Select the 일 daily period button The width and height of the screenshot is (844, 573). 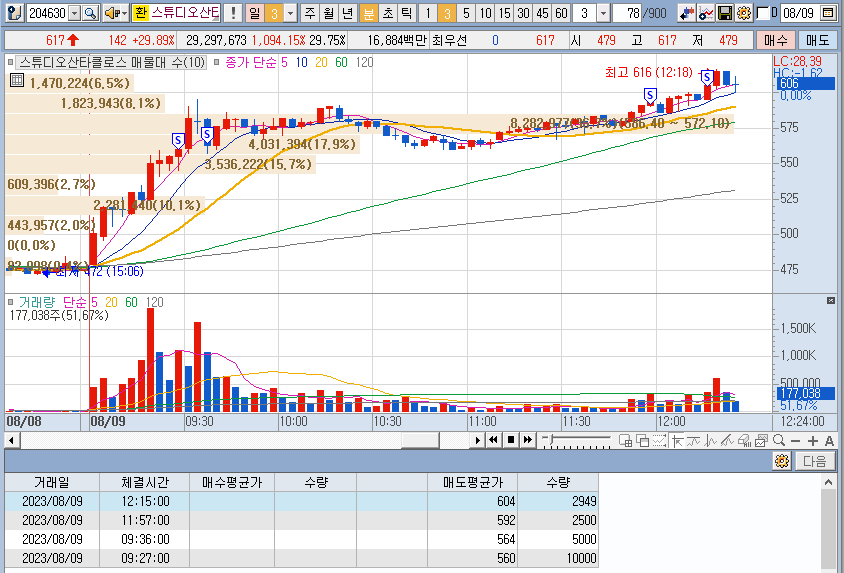(255, 13)
